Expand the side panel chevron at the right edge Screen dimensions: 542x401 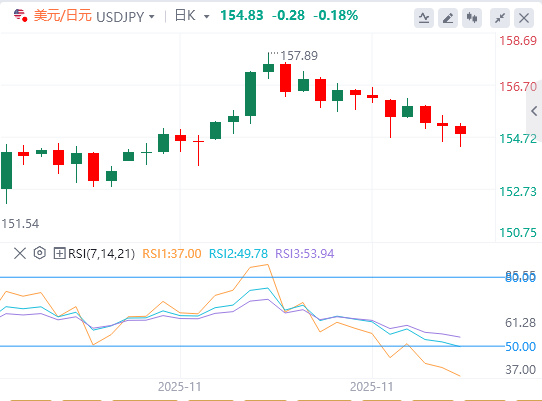pos(534,111)
